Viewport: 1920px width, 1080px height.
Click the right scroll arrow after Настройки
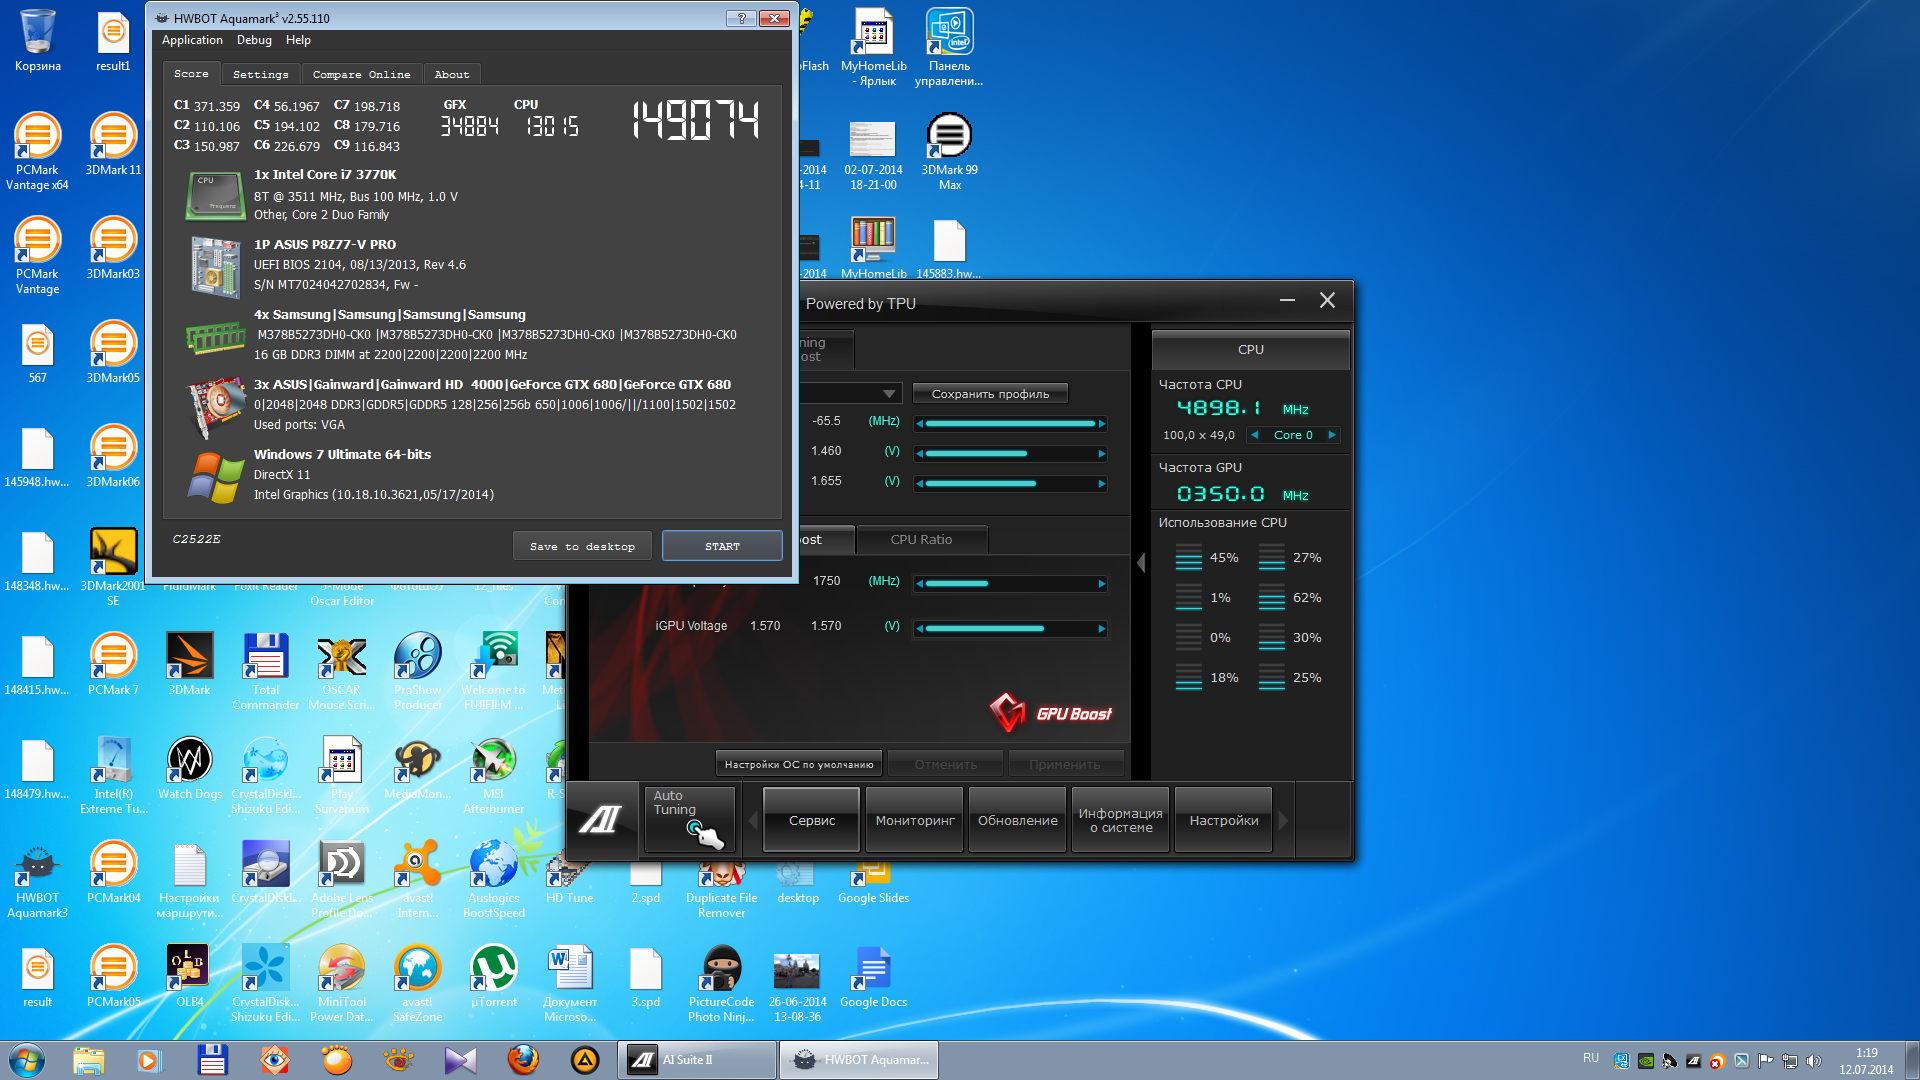(x=1283, y=820)
